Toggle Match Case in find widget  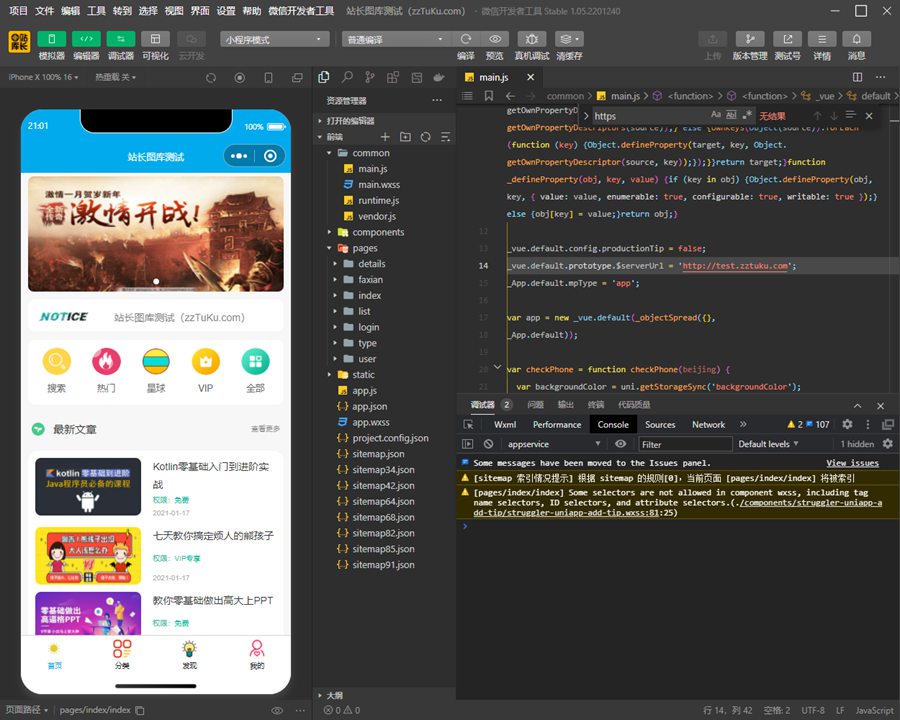tap(716, 116)
